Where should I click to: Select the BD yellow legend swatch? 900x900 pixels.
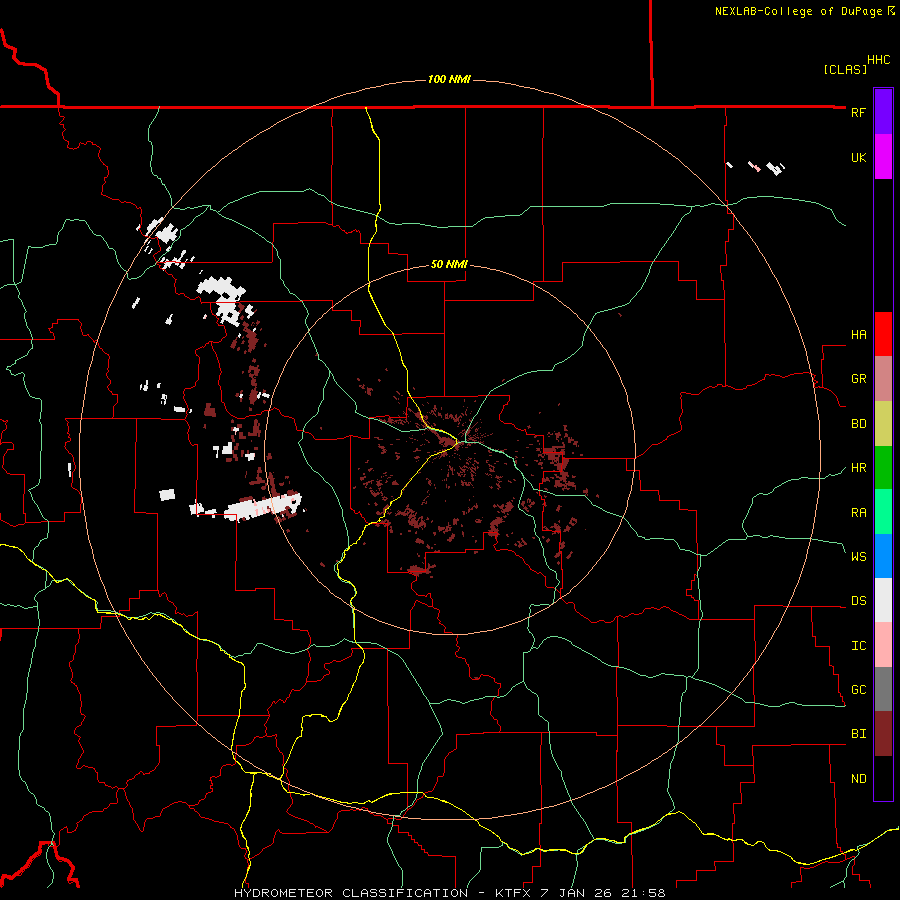point(883,424)
